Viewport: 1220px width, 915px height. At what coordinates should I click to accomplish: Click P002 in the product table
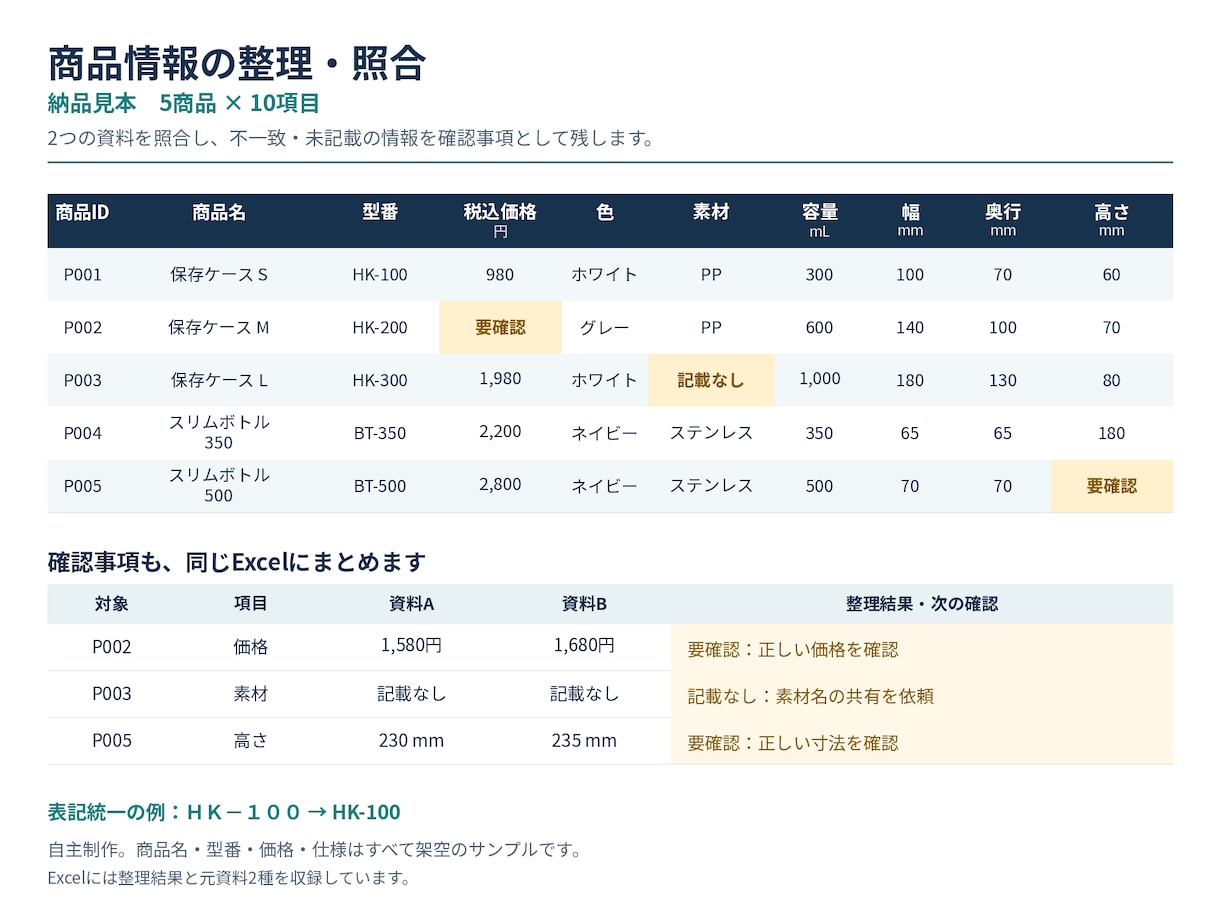pyautogui.click(x=83, y=328)
